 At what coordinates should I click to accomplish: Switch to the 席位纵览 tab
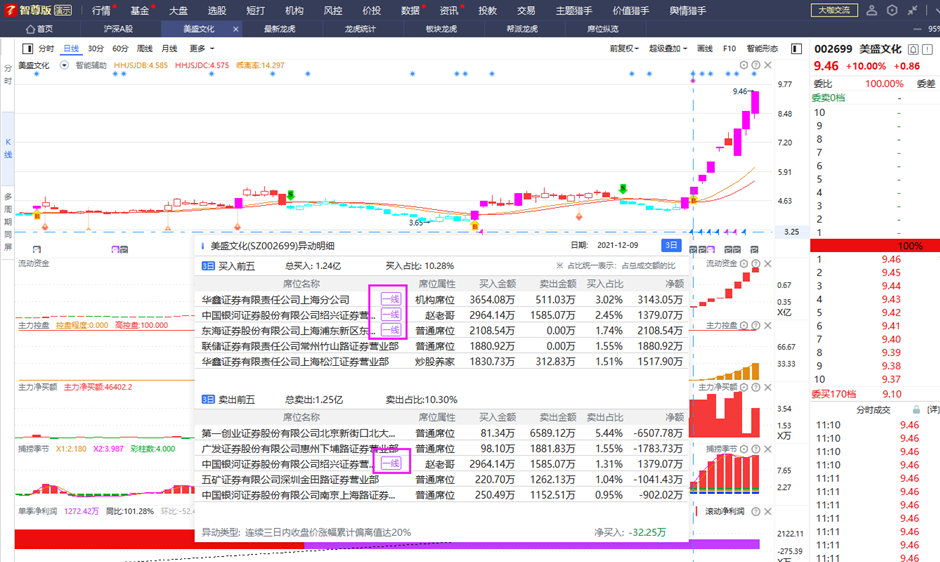coord(602,29)
